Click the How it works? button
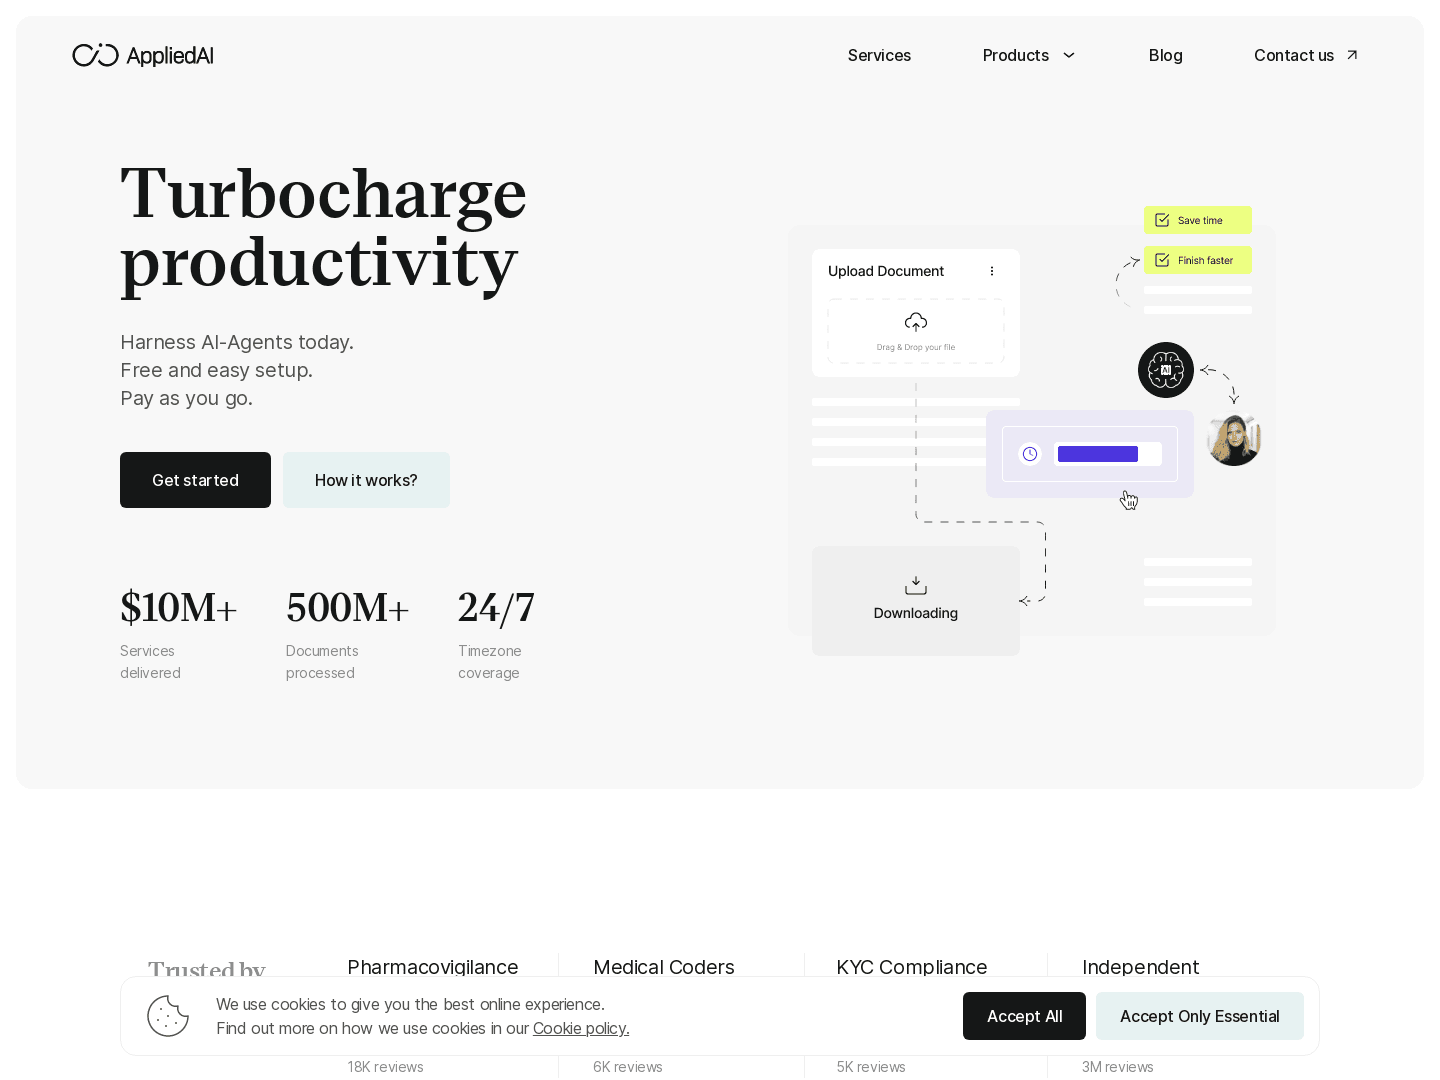 (x=366, y=480)
